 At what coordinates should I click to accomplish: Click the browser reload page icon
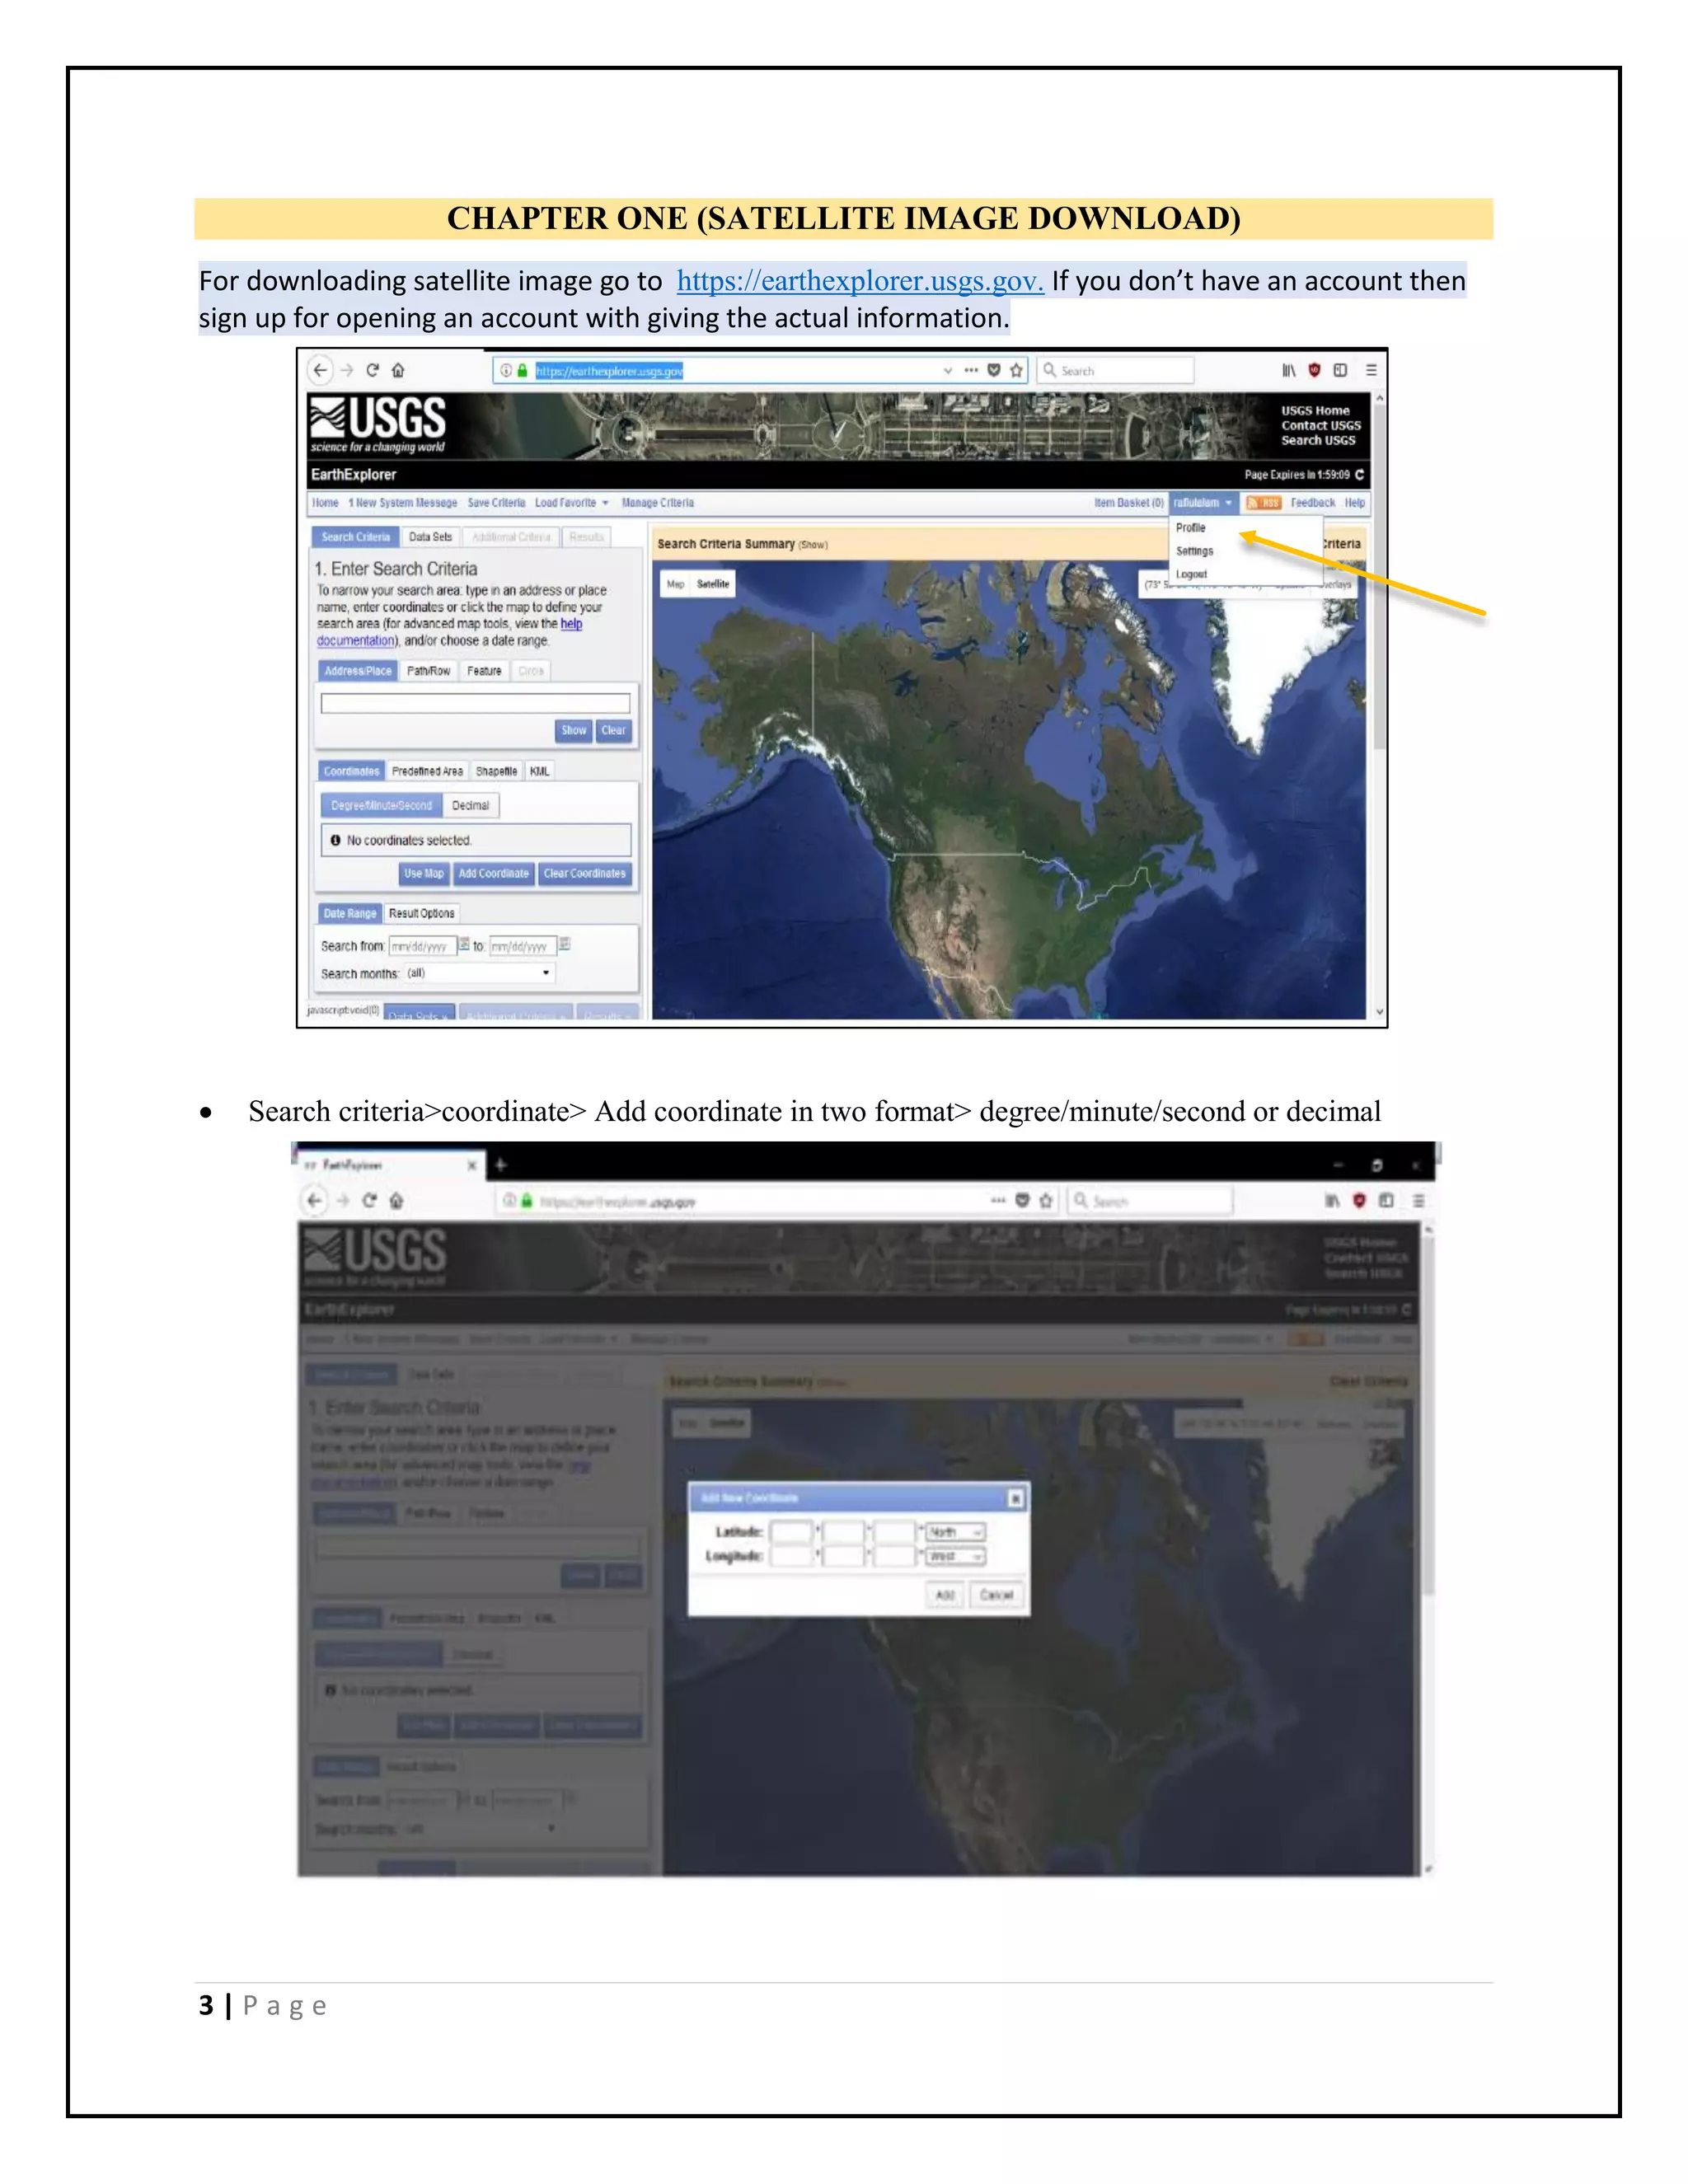point(372,370)
